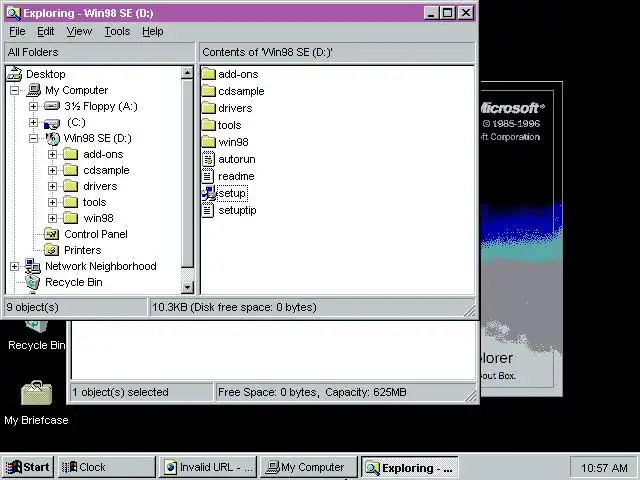This screenshot has height=480, width=640.
Task: Open the View menu
Action: (x=79, y=31)
